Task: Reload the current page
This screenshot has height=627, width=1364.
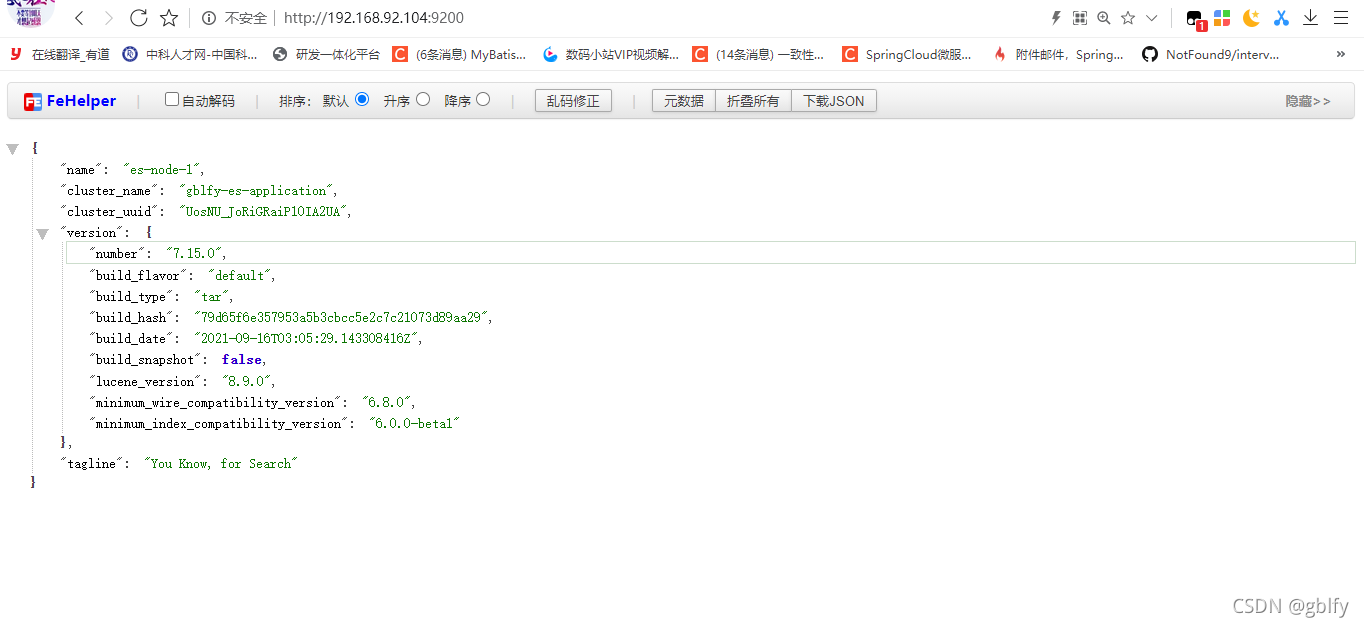Action: (139, 18)
